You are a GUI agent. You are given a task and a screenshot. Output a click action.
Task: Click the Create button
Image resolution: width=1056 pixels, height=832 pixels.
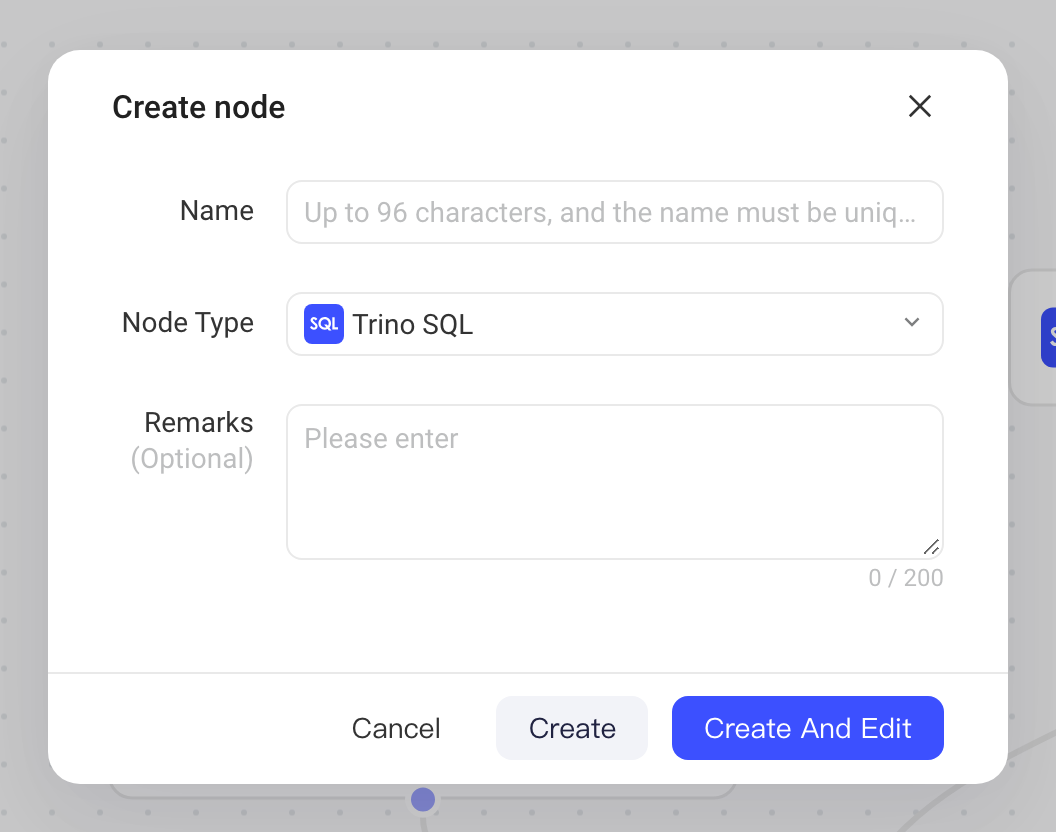[x=572, y=728]
